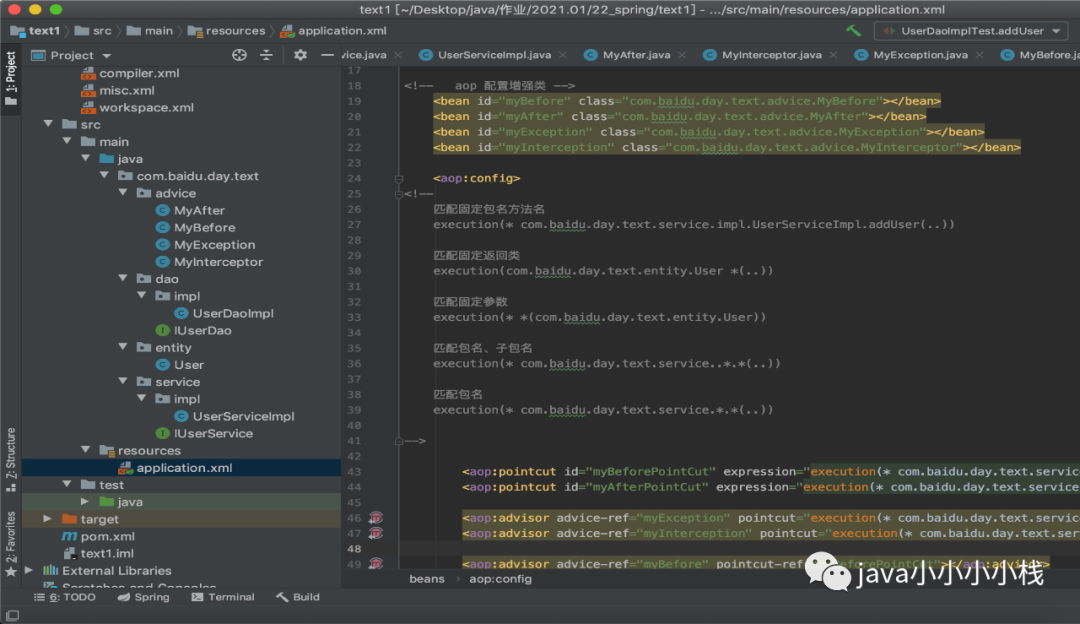
Task: Collapse the main folder
Action: click(x=67, y=141)
